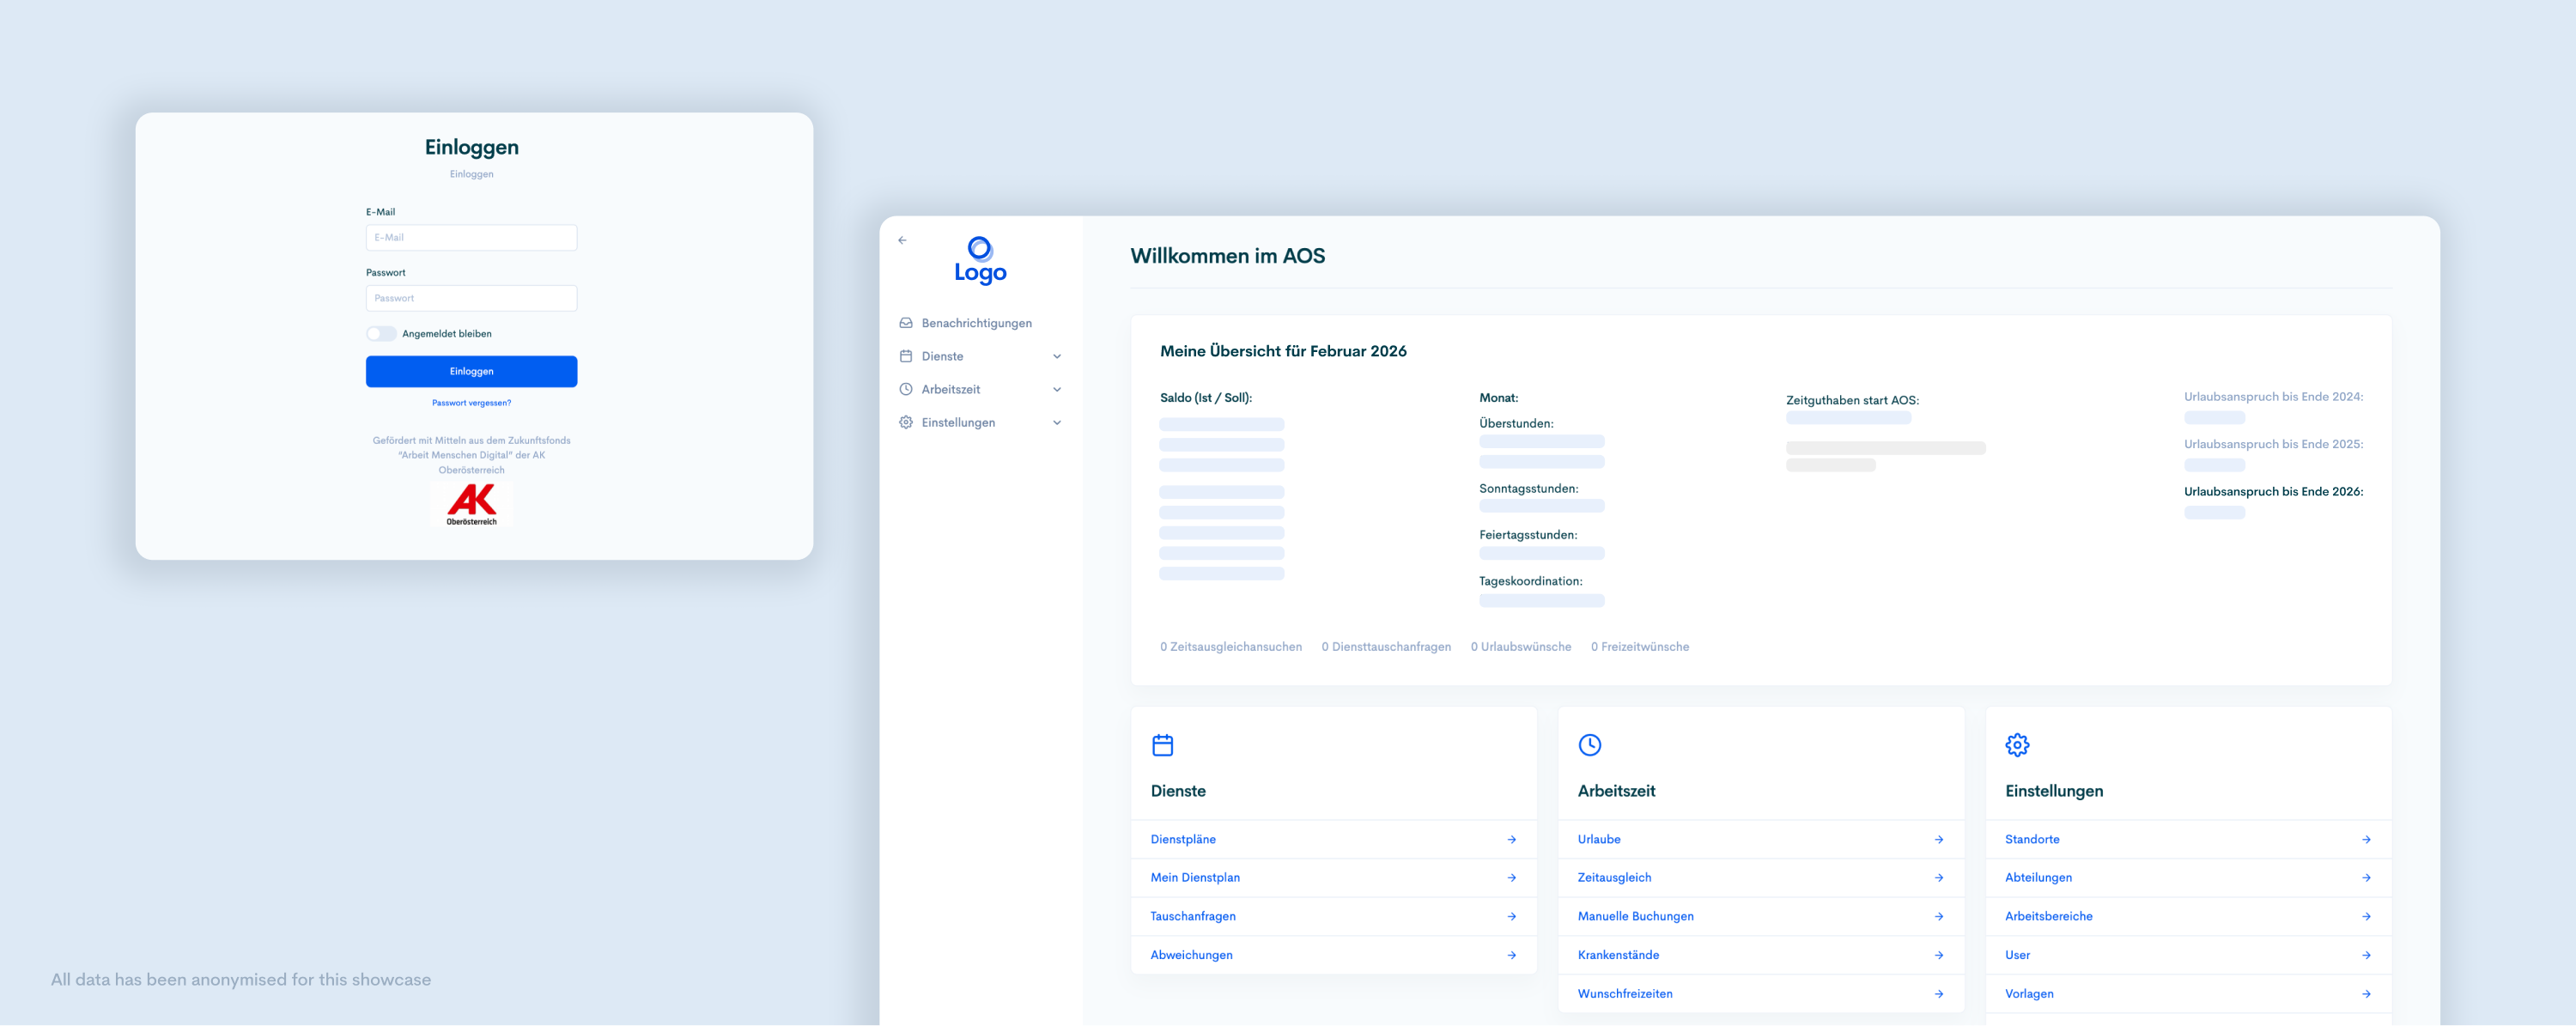
Task: Click the clock icon on Arbeitszeit card
Action: 1589,745
